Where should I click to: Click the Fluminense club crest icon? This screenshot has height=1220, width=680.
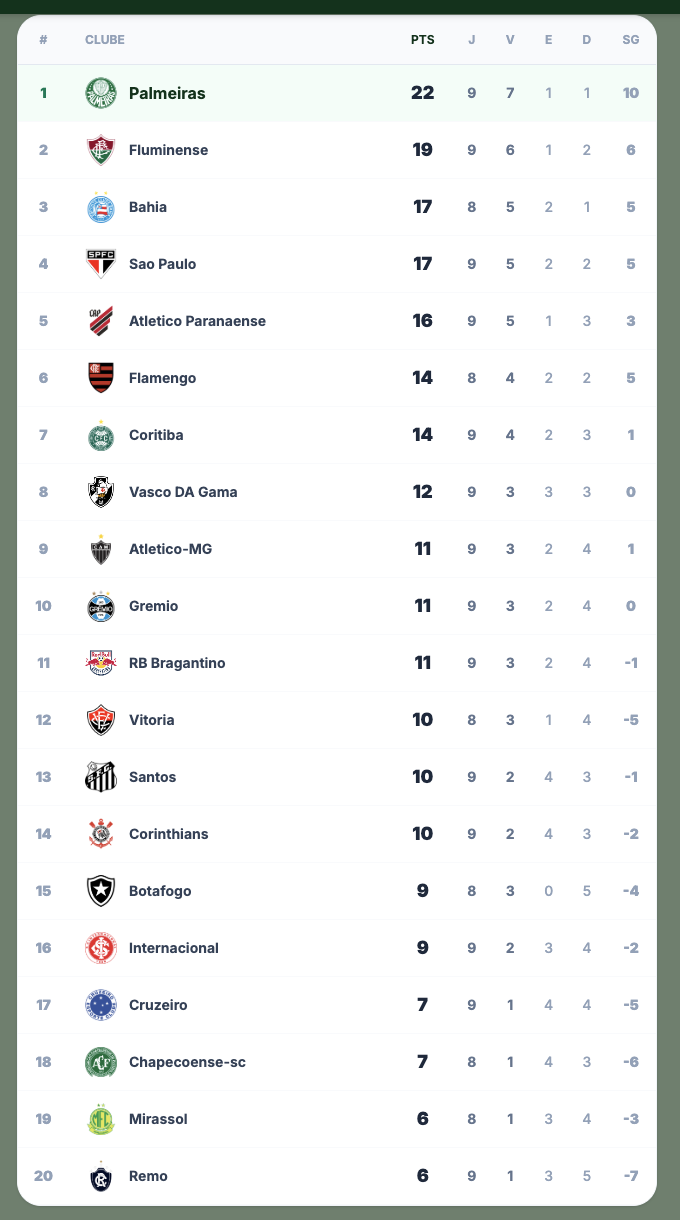click(101, 150)
